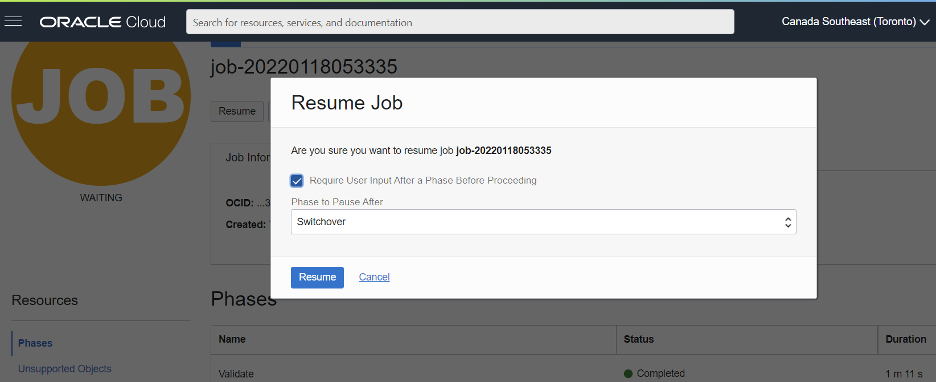Open the hamburger navigation menu
Image resolution: width=936 pixels, height=382 pixels.
[13, 21]
